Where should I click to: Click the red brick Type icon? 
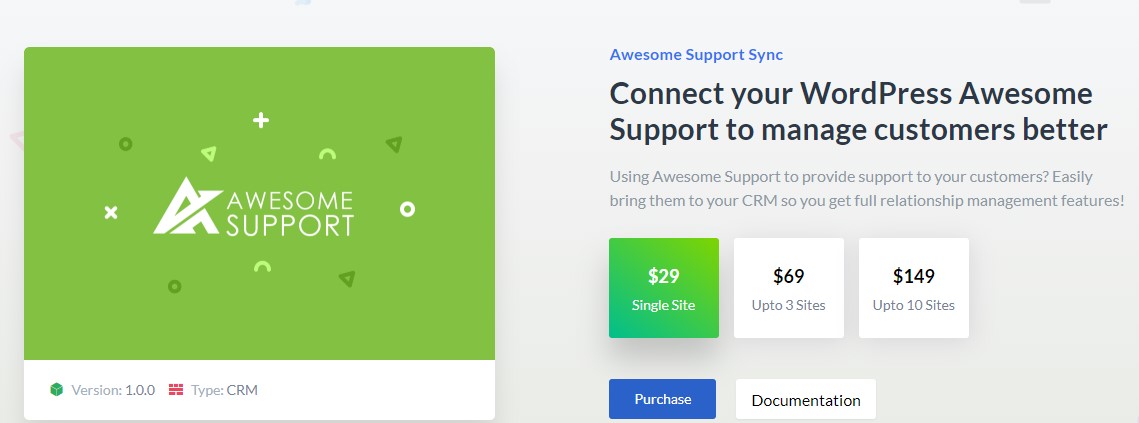tap(176, 390)
